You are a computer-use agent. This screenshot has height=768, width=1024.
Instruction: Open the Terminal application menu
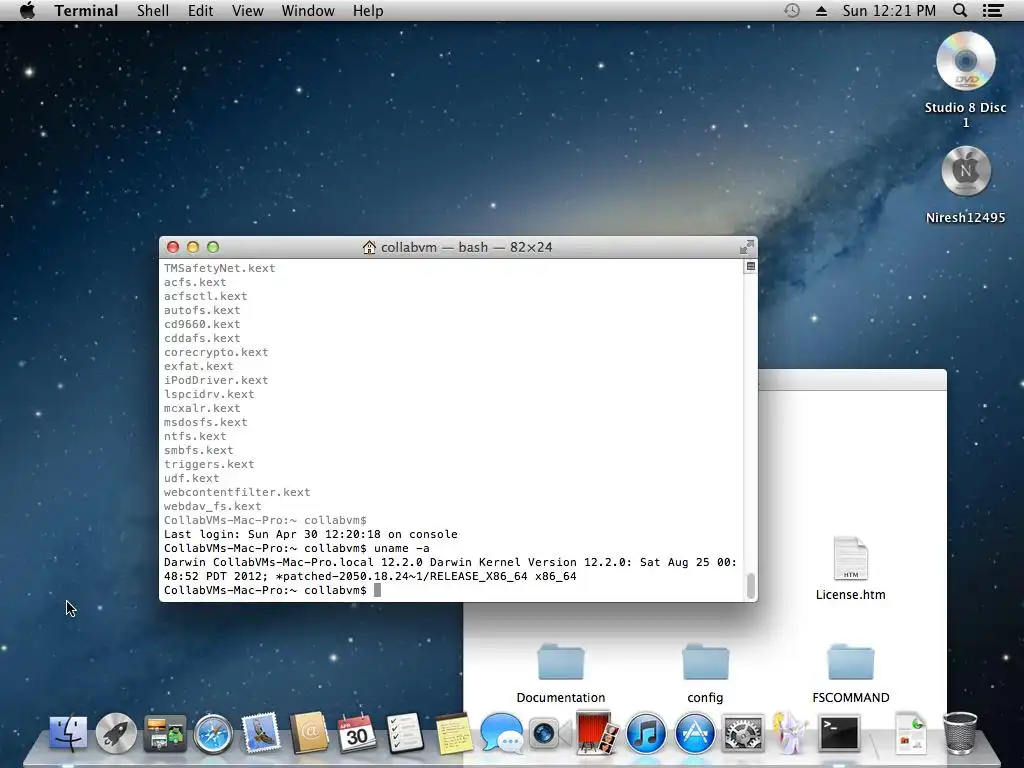click(x=86, y=10)
